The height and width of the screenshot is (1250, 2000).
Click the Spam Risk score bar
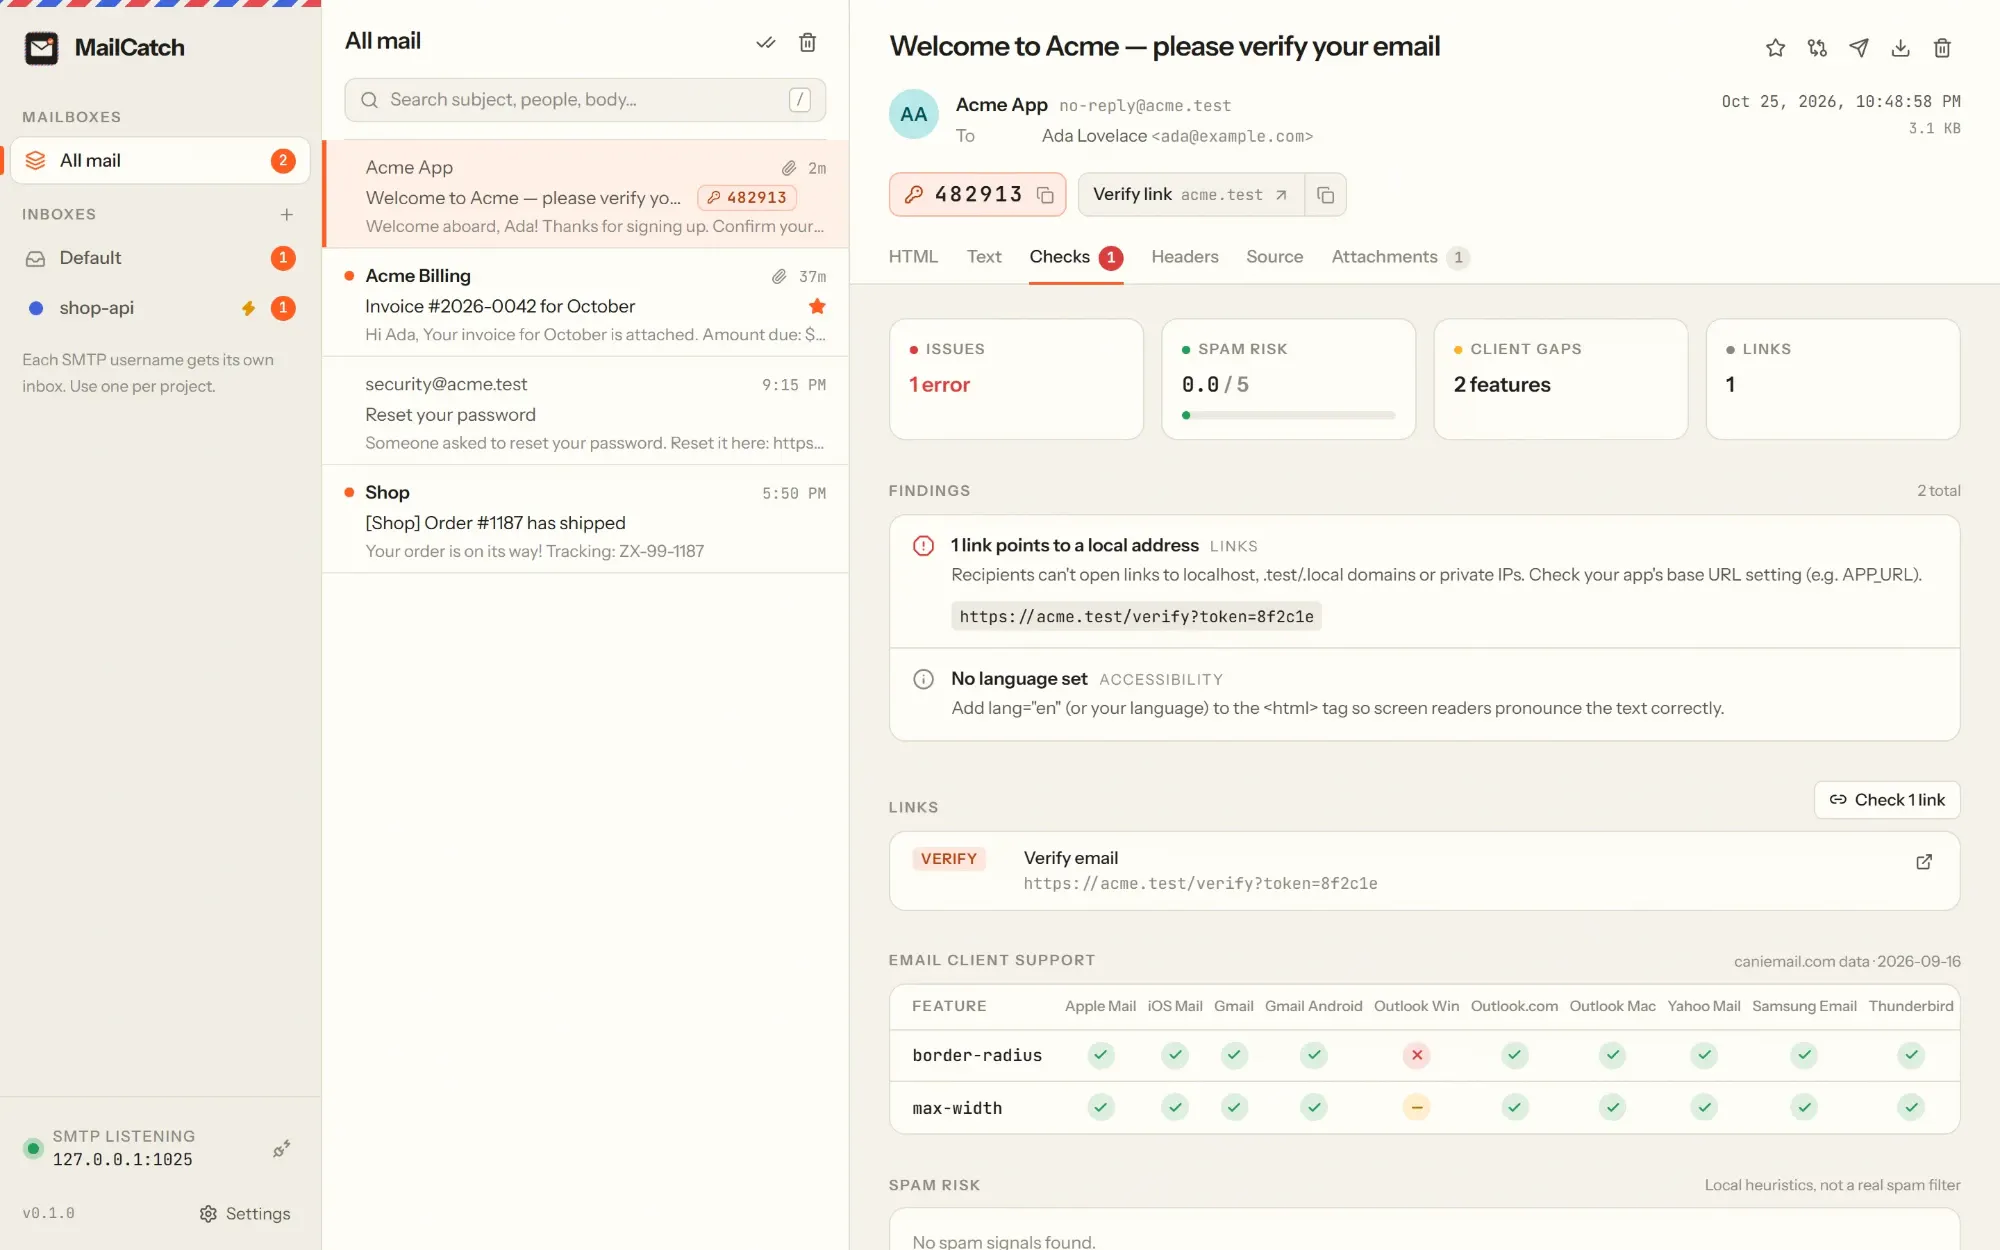pos(1288,415)
